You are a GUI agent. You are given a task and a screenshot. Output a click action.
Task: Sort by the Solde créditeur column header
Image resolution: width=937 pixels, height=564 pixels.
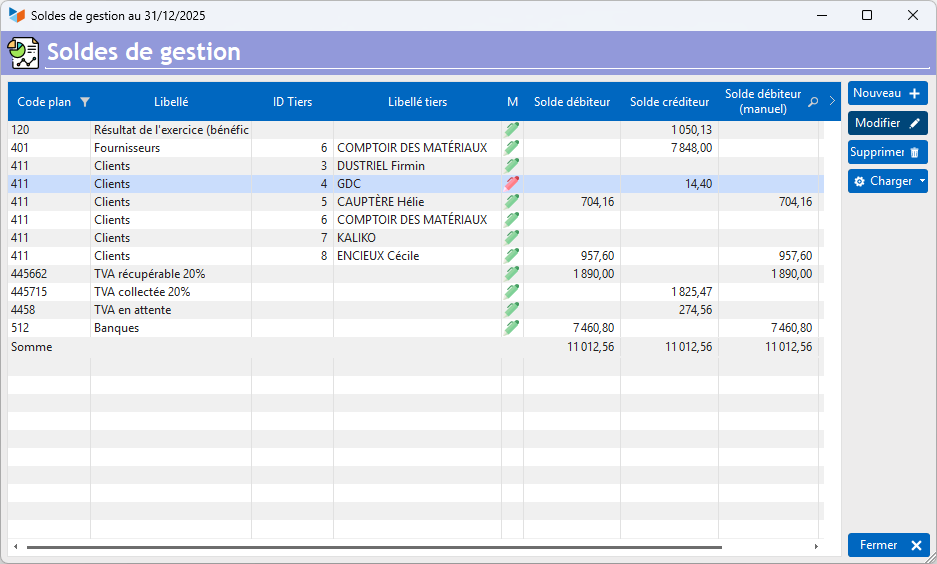pyautogui.click(x=669, y=102)
